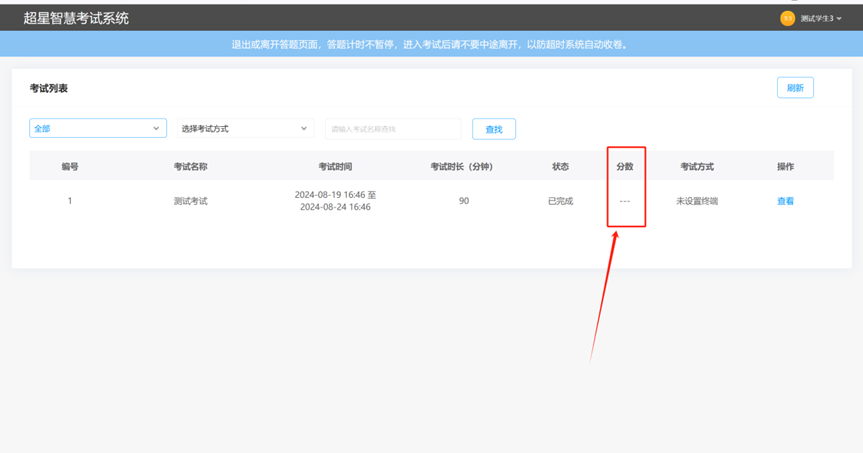Click the orange user avatar icon
Image resolution: width=863 pixels, height=453 pixels.
[788, 18]
